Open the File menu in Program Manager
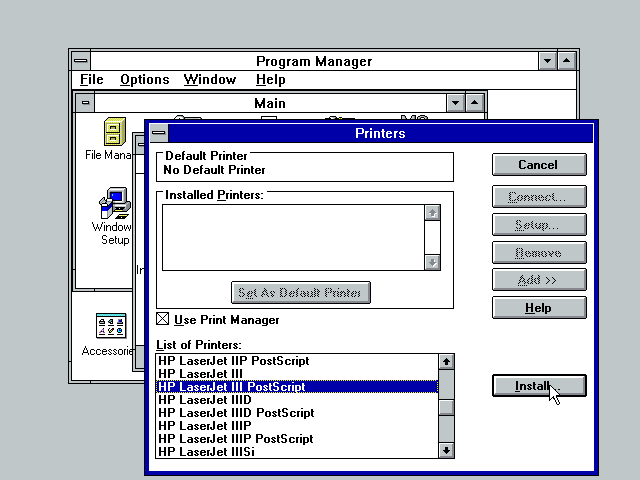Image resolution: width=640 pixels, height=480 pixels. point(91,80)
